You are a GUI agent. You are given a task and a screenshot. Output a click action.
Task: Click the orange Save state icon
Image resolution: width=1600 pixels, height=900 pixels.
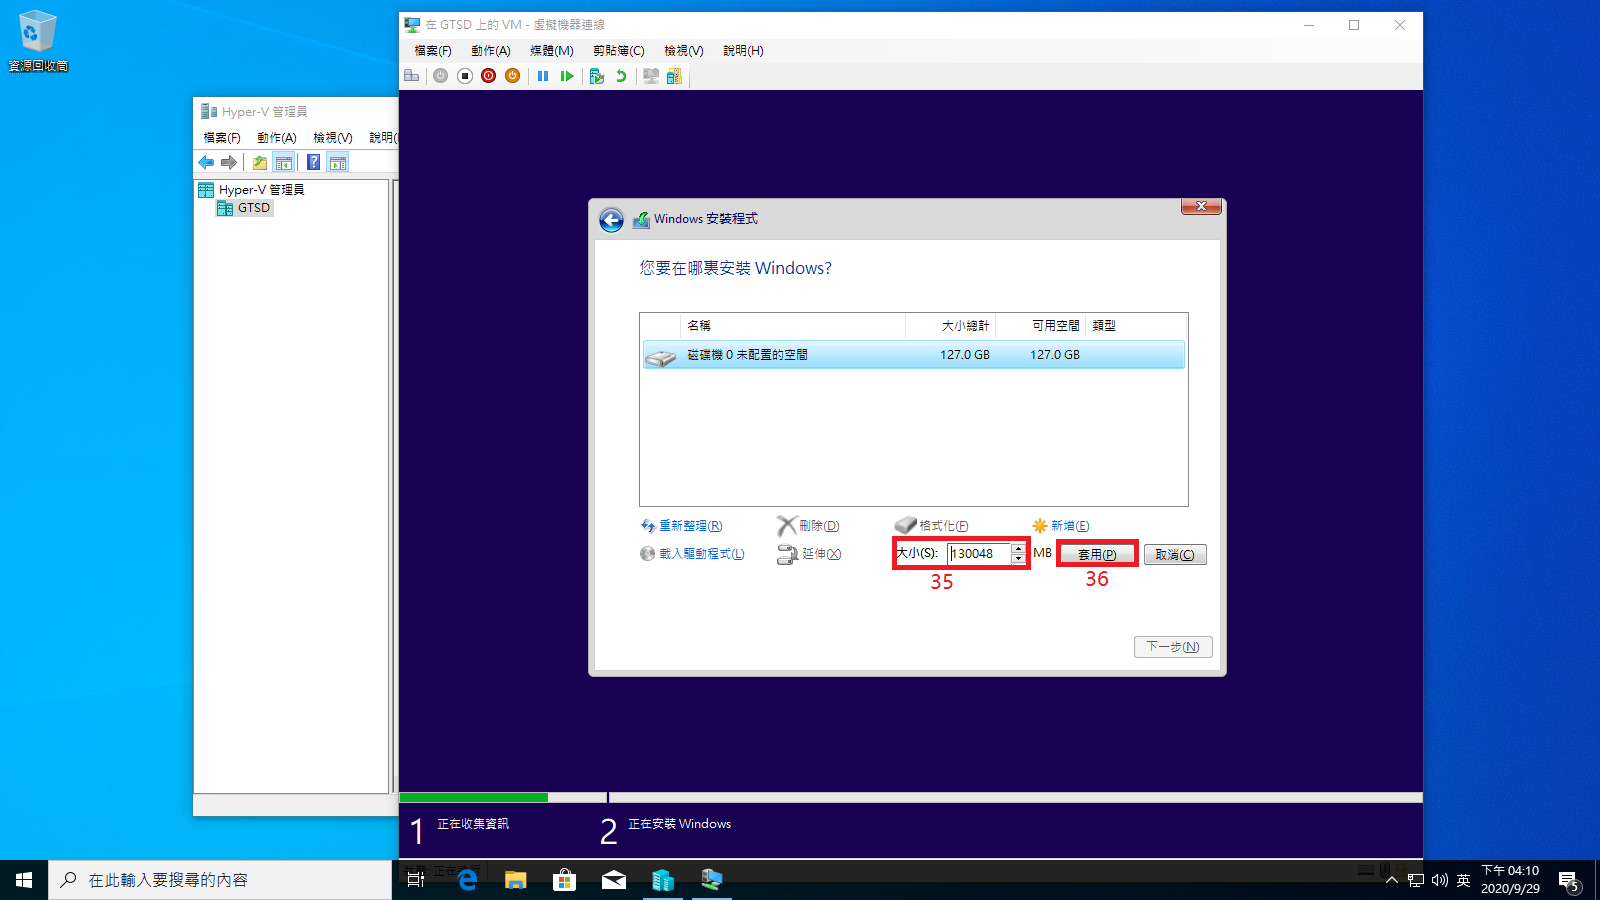point(512,76)
